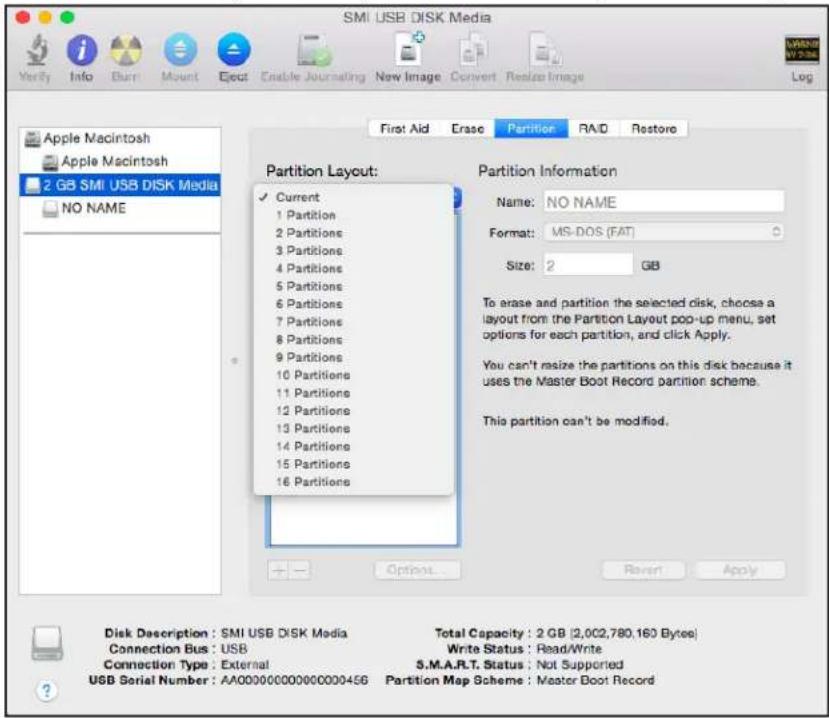829x718 pixels.
Task: Choose 3 Partitions layout
Action: coord(354,251)
